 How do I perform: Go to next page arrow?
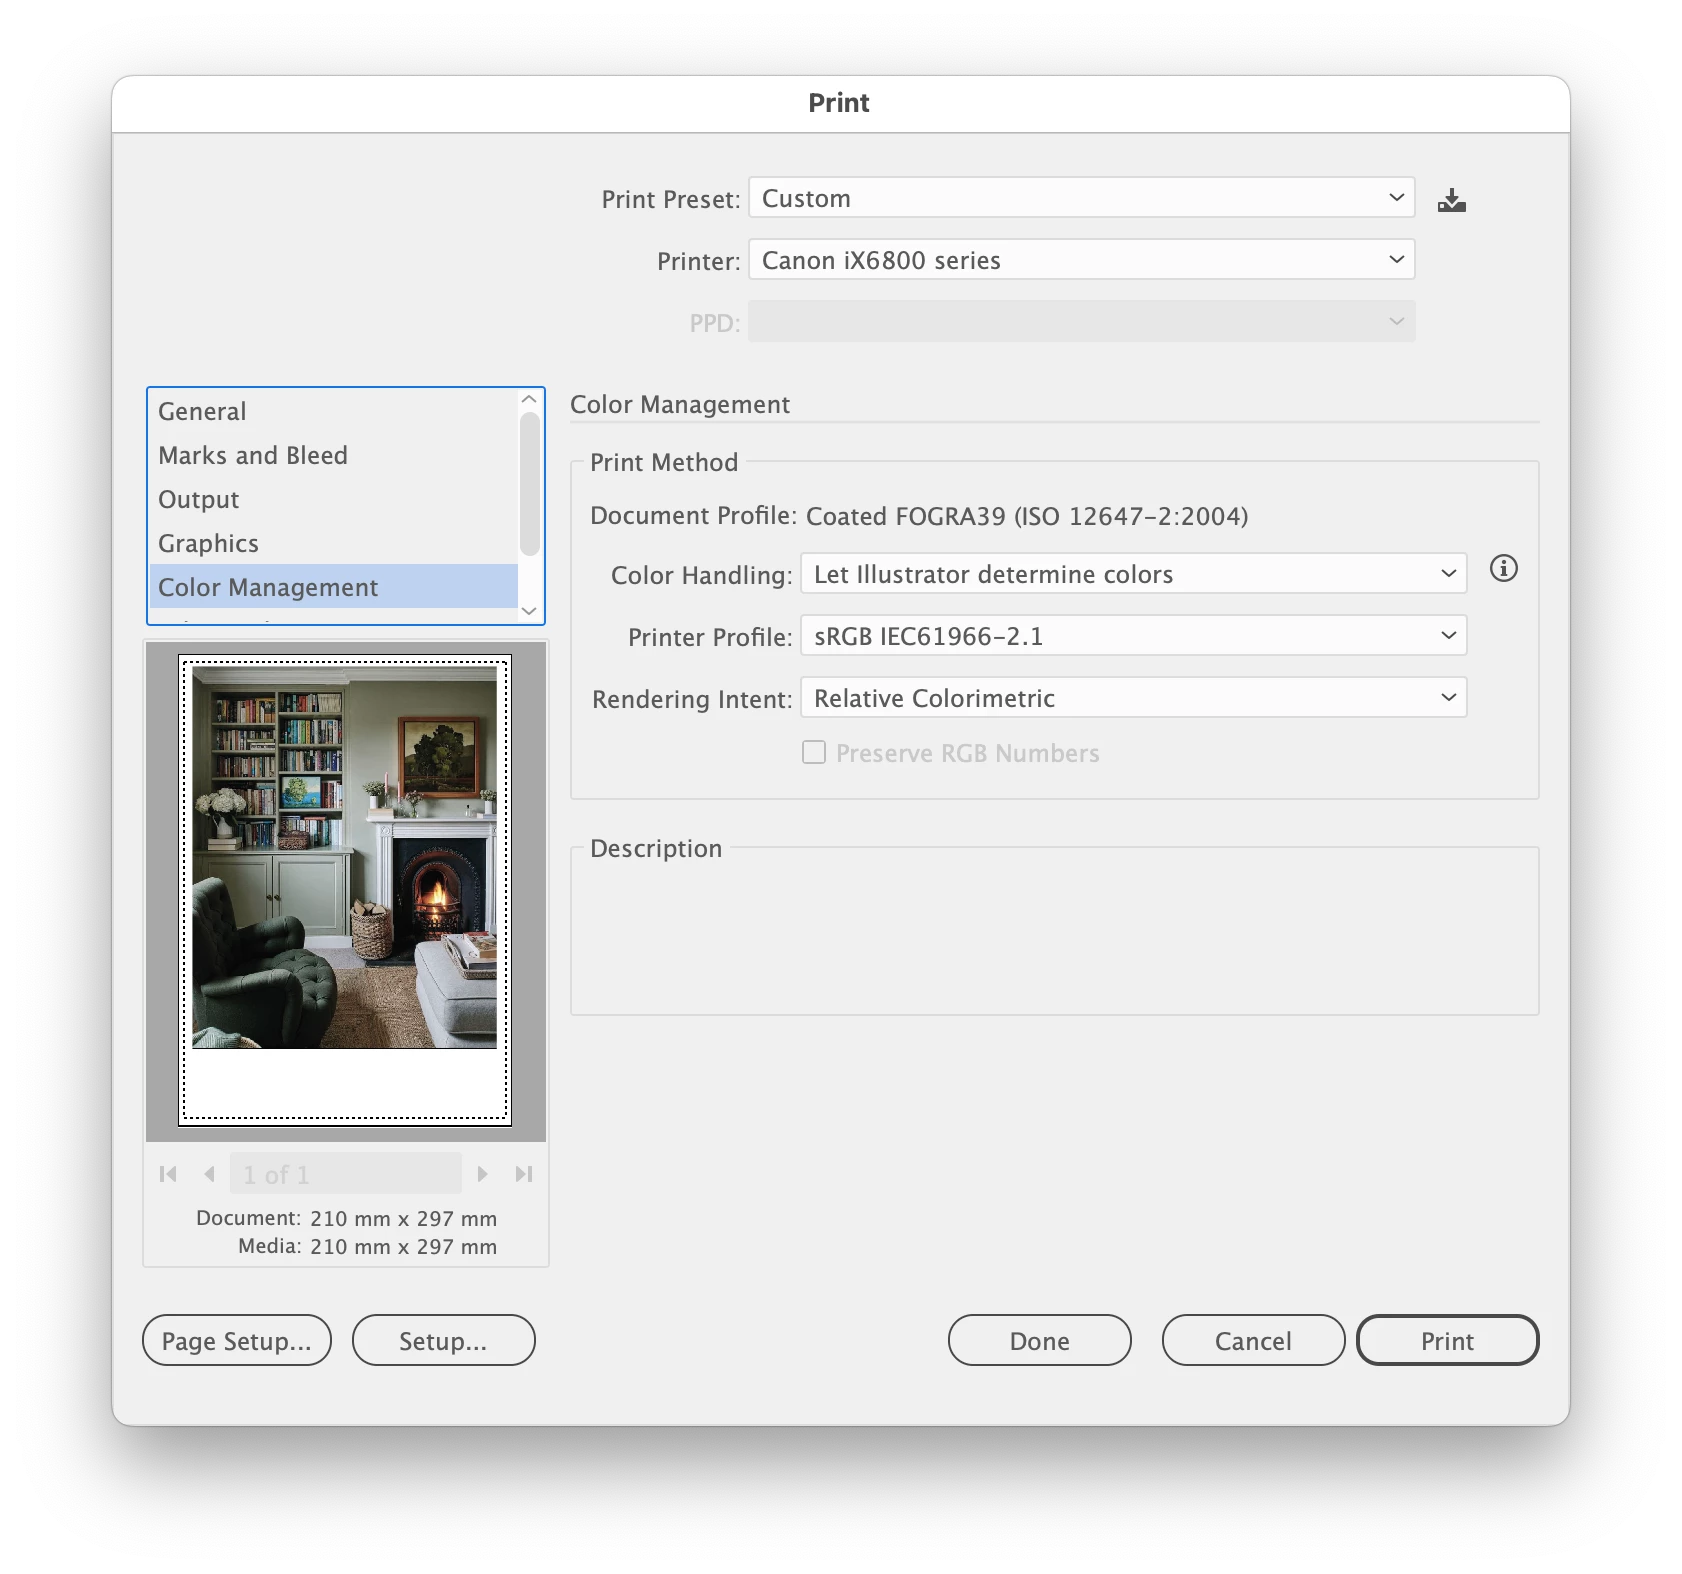click(x=483, y=1174)
